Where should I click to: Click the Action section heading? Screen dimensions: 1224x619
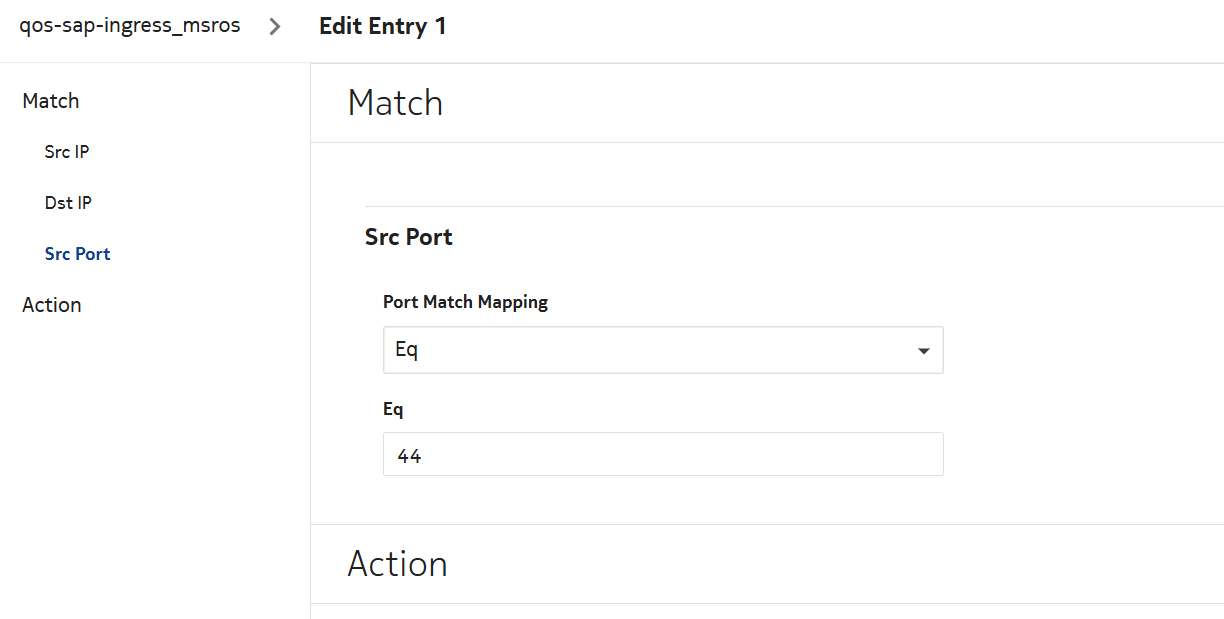pyautogui.click(x=397, y=564)
